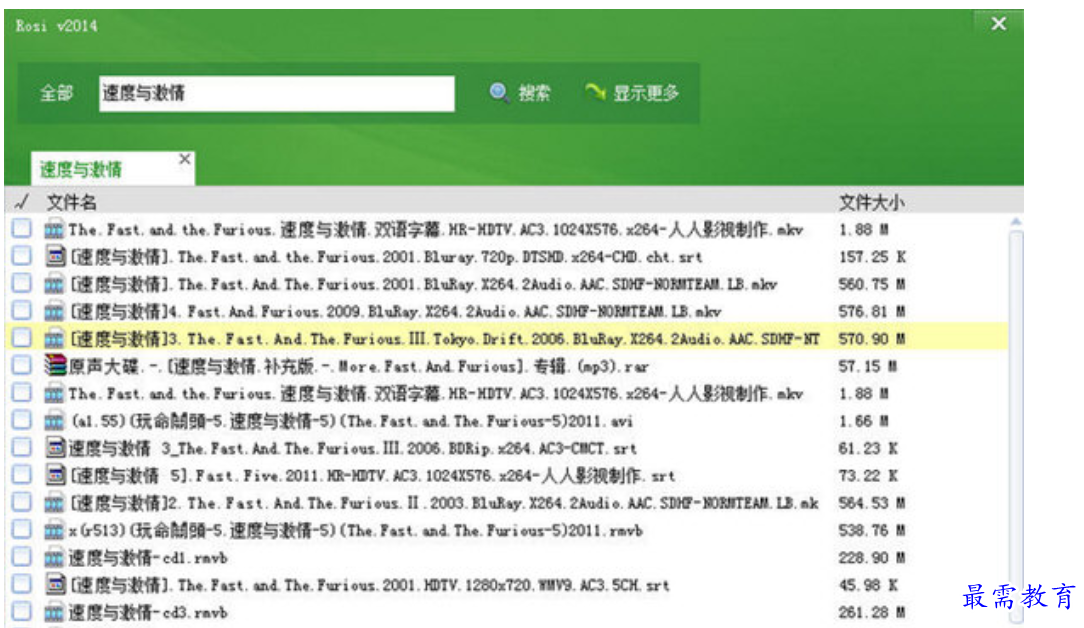Viewport: 1084px width, 628px height.
Task: Click the search input field with 速度与激情
Action: click(277, 93)
